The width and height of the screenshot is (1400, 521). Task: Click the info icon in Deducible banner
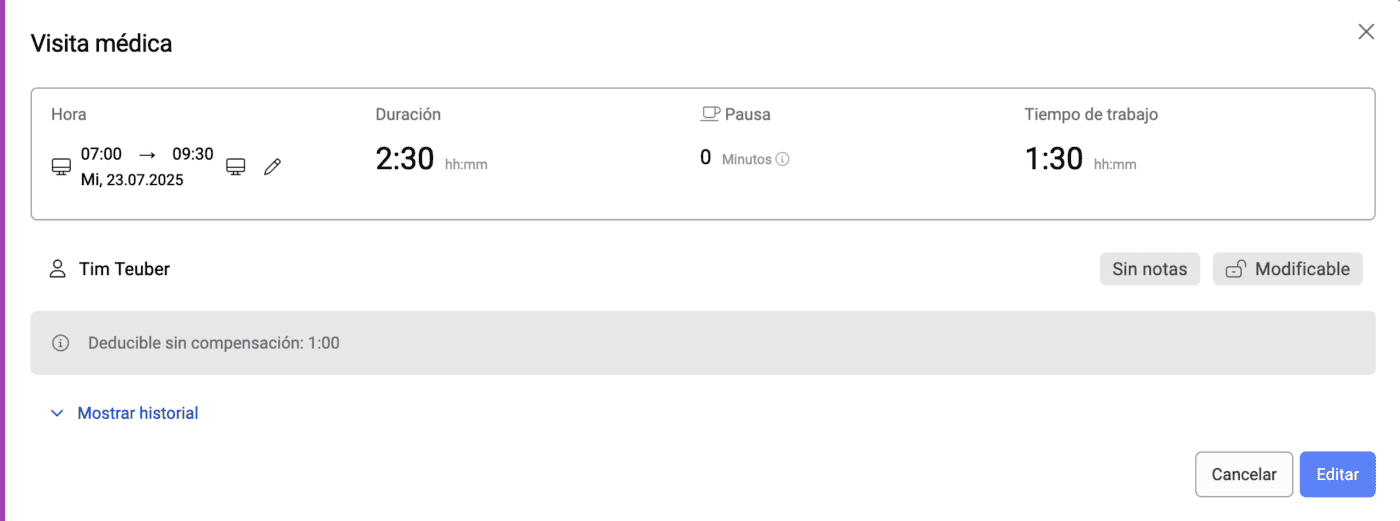click(x=61, y=343)
